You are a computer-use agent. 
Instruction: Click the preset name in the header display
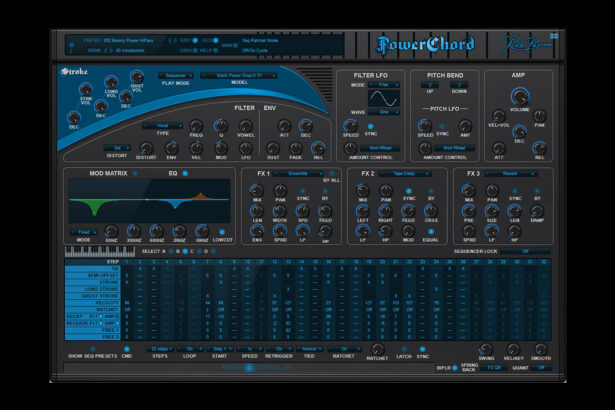[129, 40]
